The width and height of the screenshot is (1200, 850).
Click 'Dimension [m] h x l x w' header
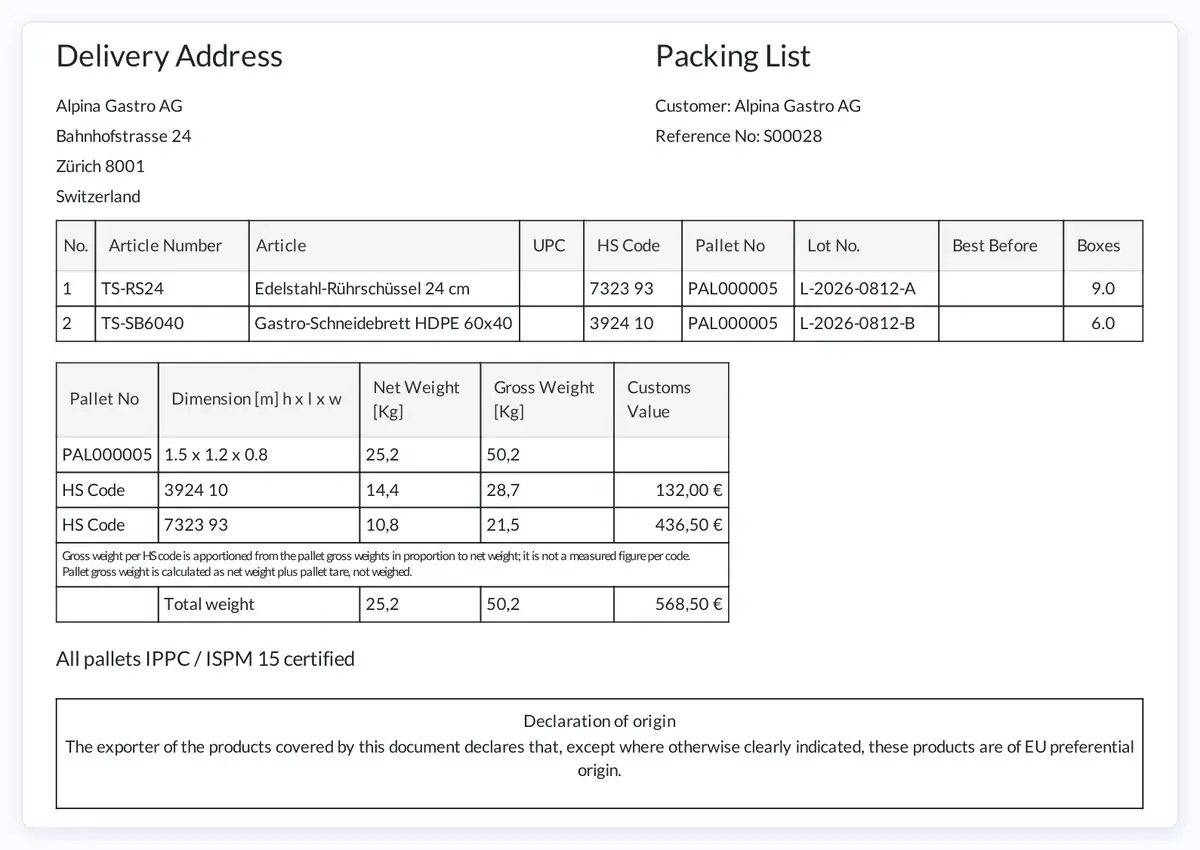(x=257, y=399)
